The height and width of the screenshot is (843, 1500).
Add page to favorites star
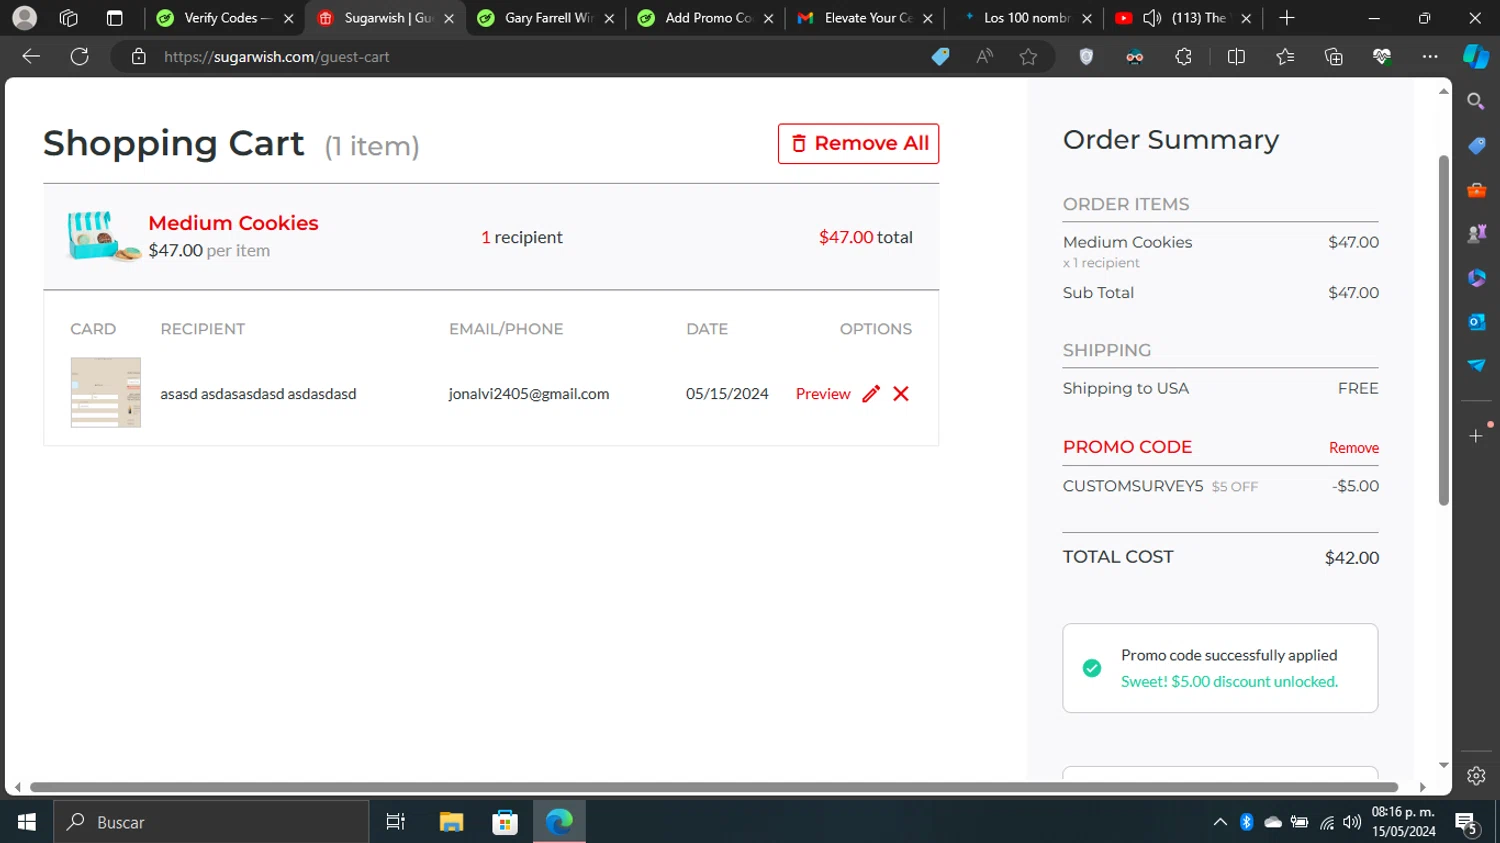pyautogui.click(x=1028, y=57)
